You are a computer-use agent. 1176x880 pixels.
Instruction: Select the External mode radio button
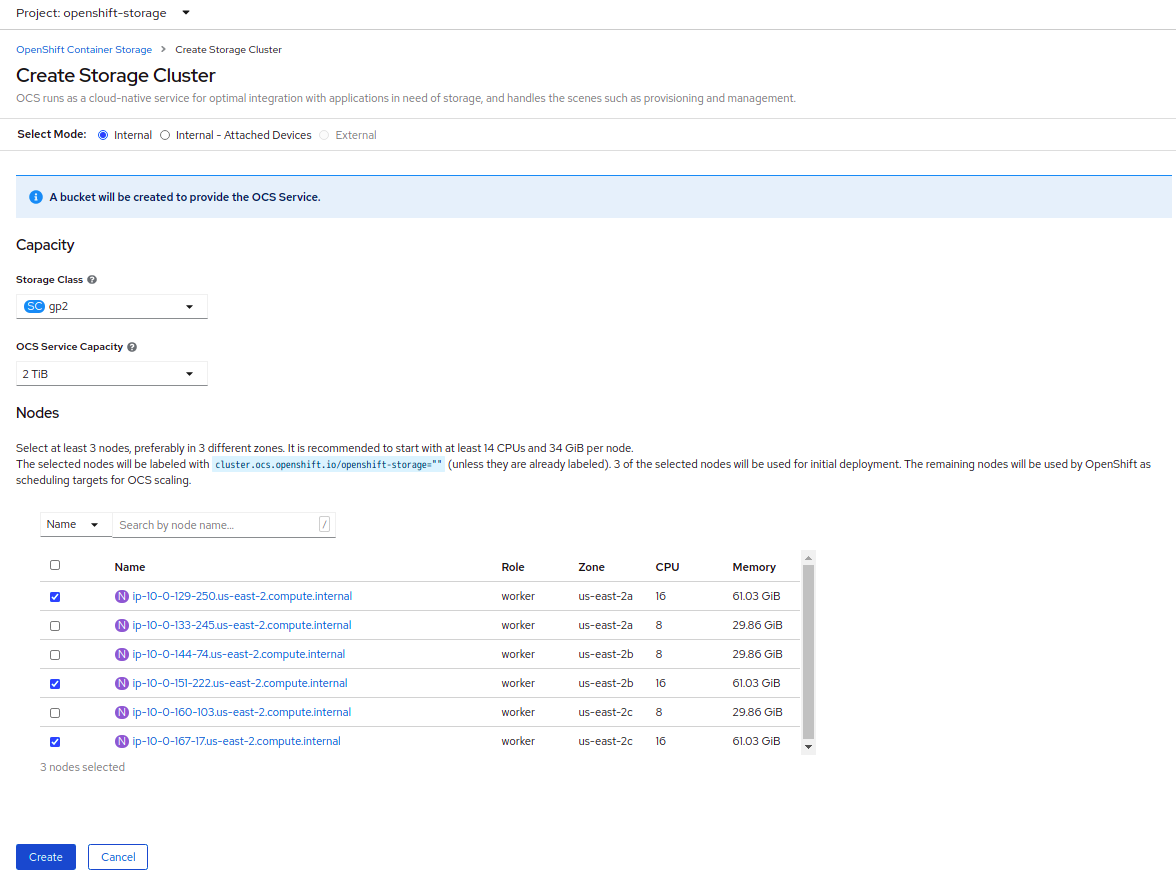324,135
